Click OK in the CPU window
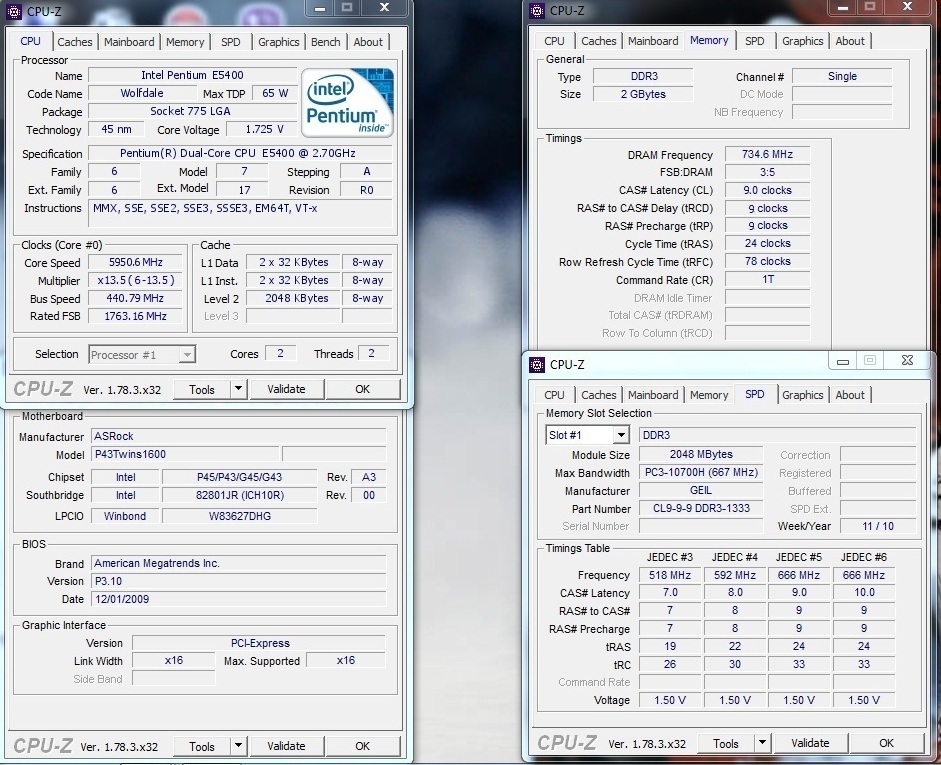941x765 pixels. [362, 389]
